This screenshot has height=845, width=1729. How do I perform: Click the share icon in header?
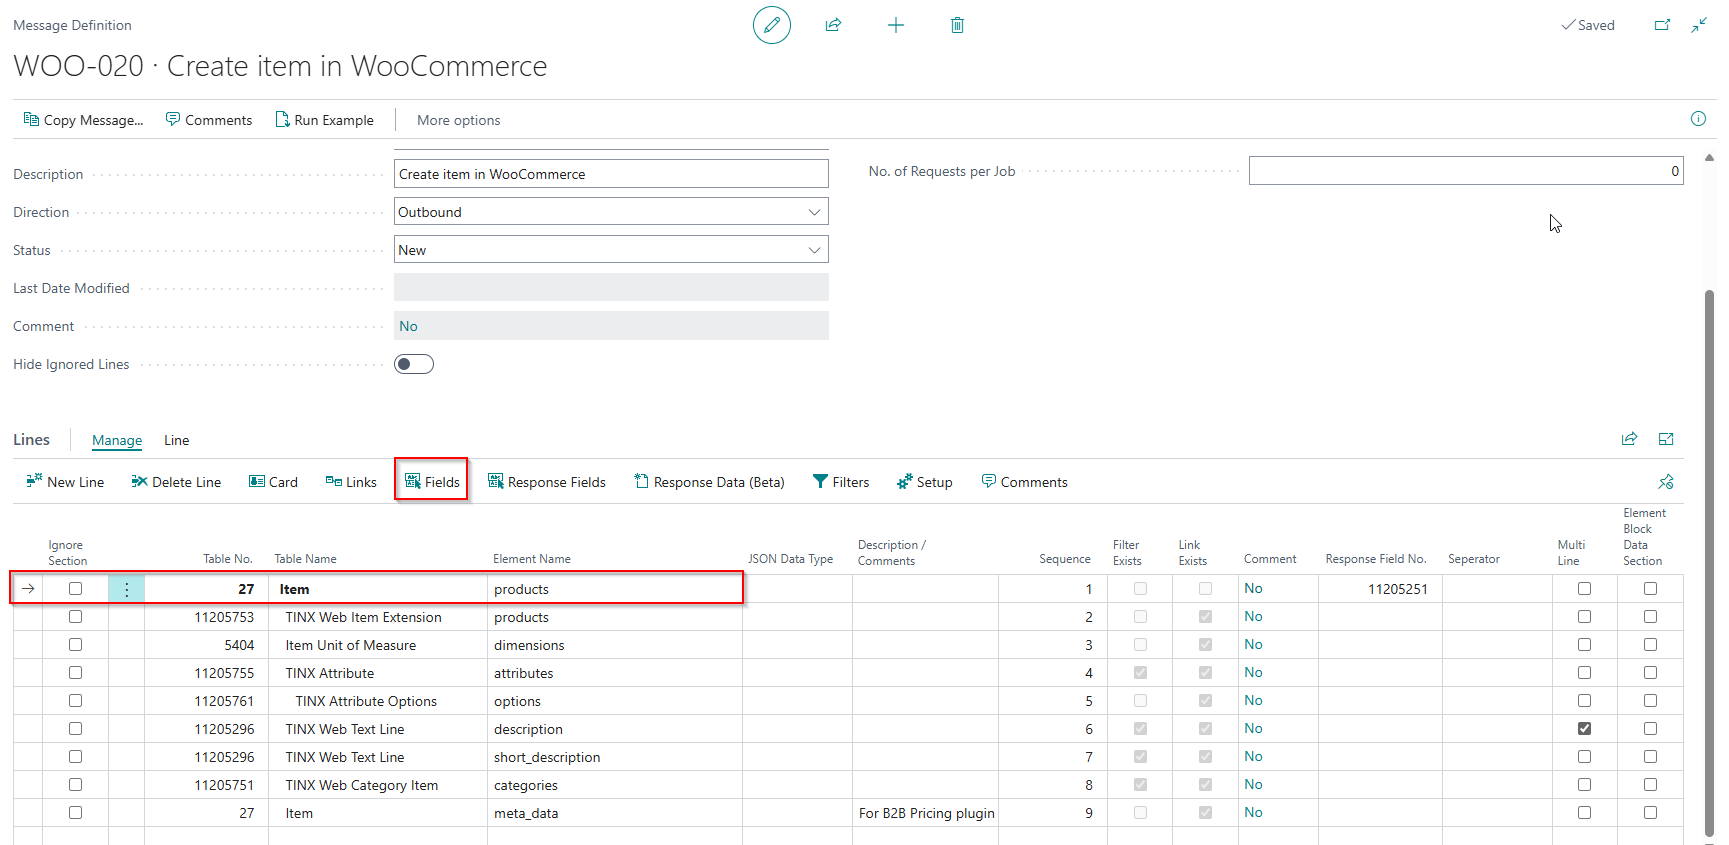[833, 25]
